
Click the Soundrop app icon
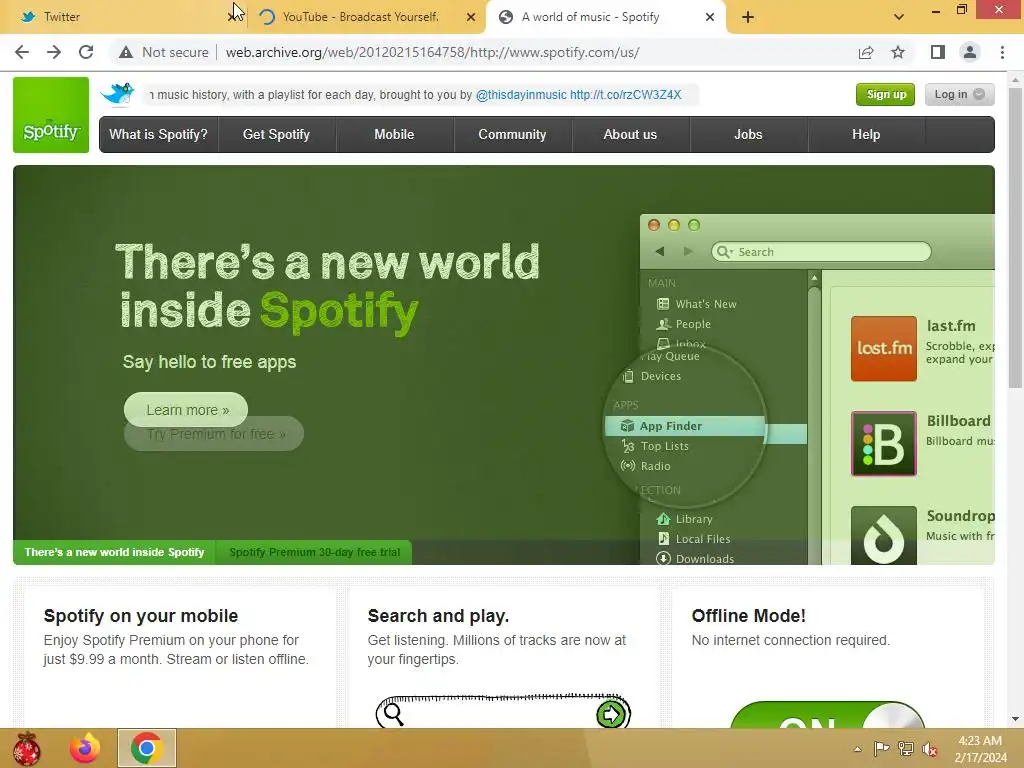coord(884,536)
